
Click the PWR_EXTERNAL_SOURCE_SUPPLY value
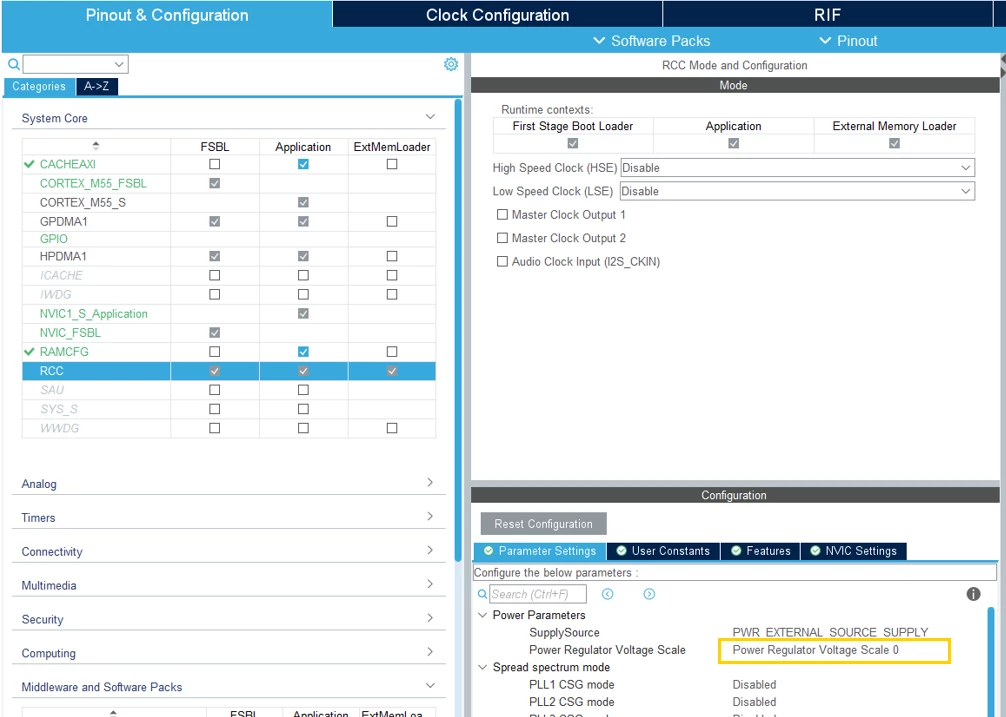830,632
